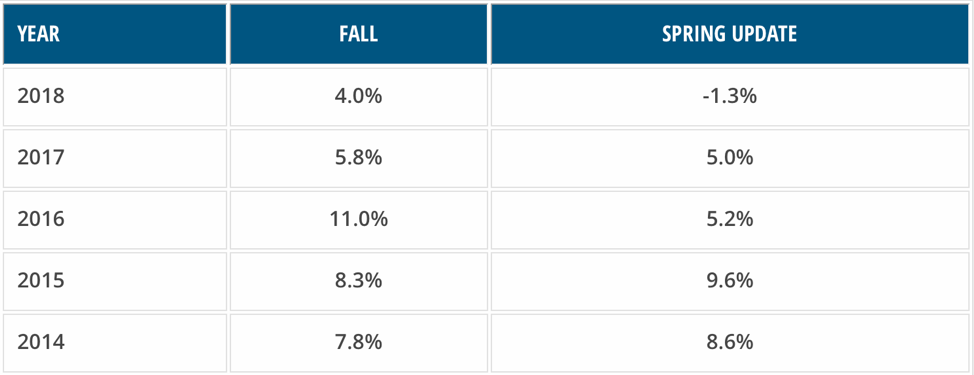Image resolution: width=974 pixels, height=375 pixels.
Task: Select the 2016 year cell
Action: 115,220
